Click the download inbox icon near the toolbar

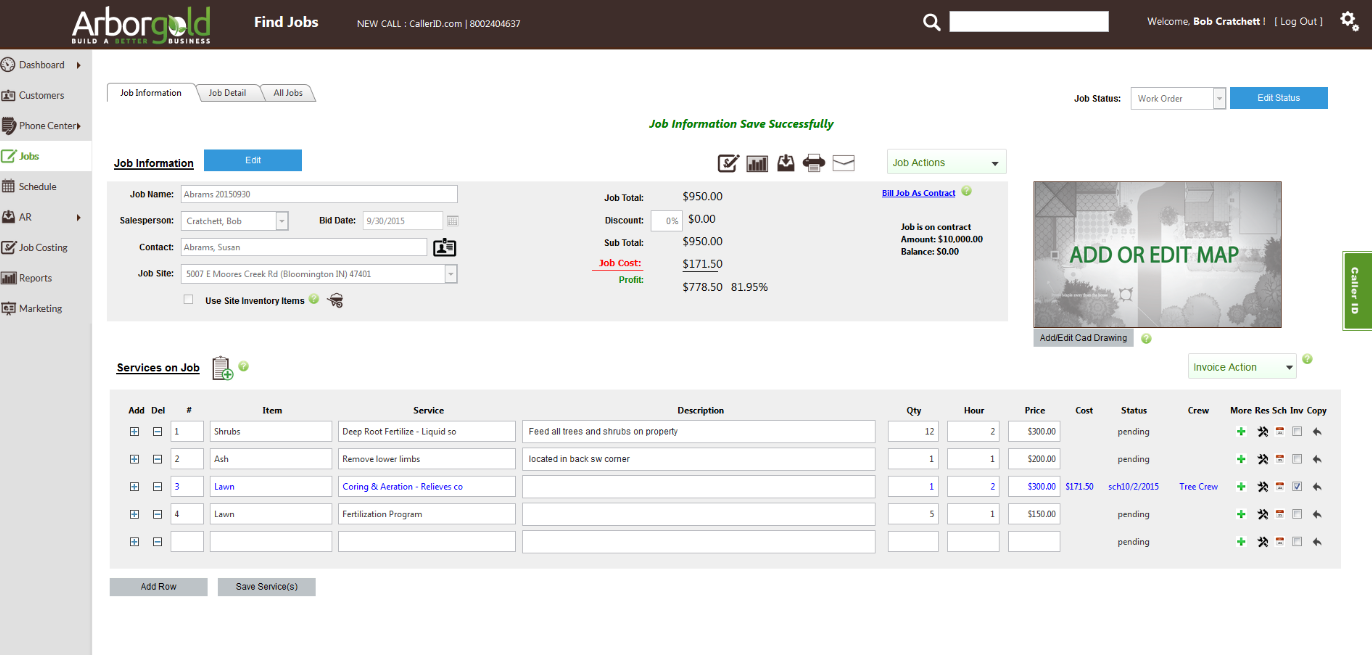pos(785,162)
